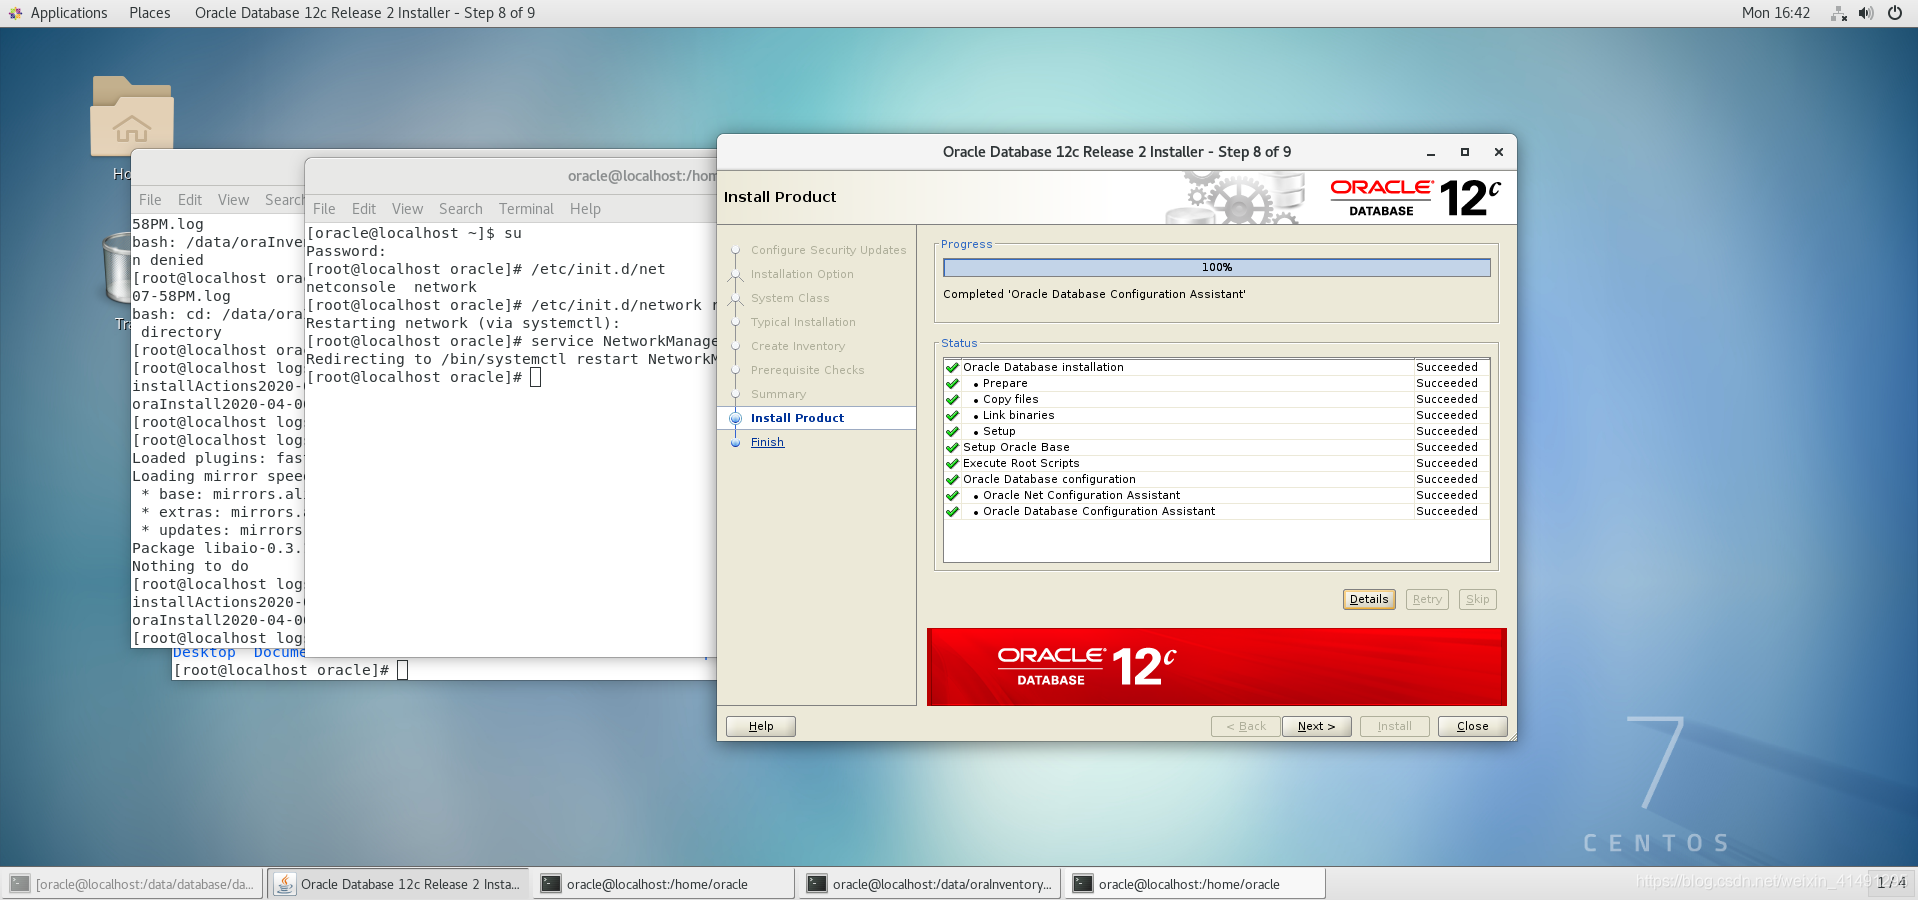This screenshot has width=1918, height=900.
Task: Click green check beside Link binaries
Action: pos(952,415)
